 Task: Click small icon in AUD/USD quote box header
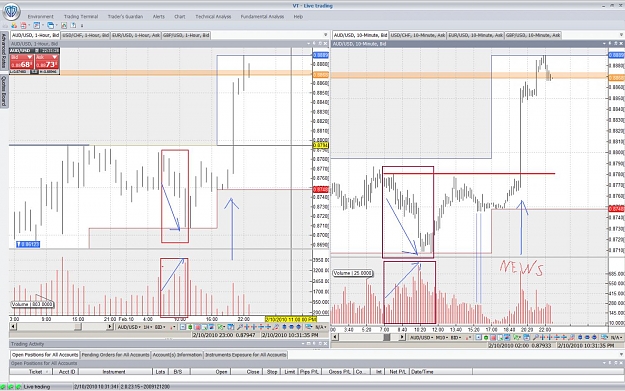36,51
